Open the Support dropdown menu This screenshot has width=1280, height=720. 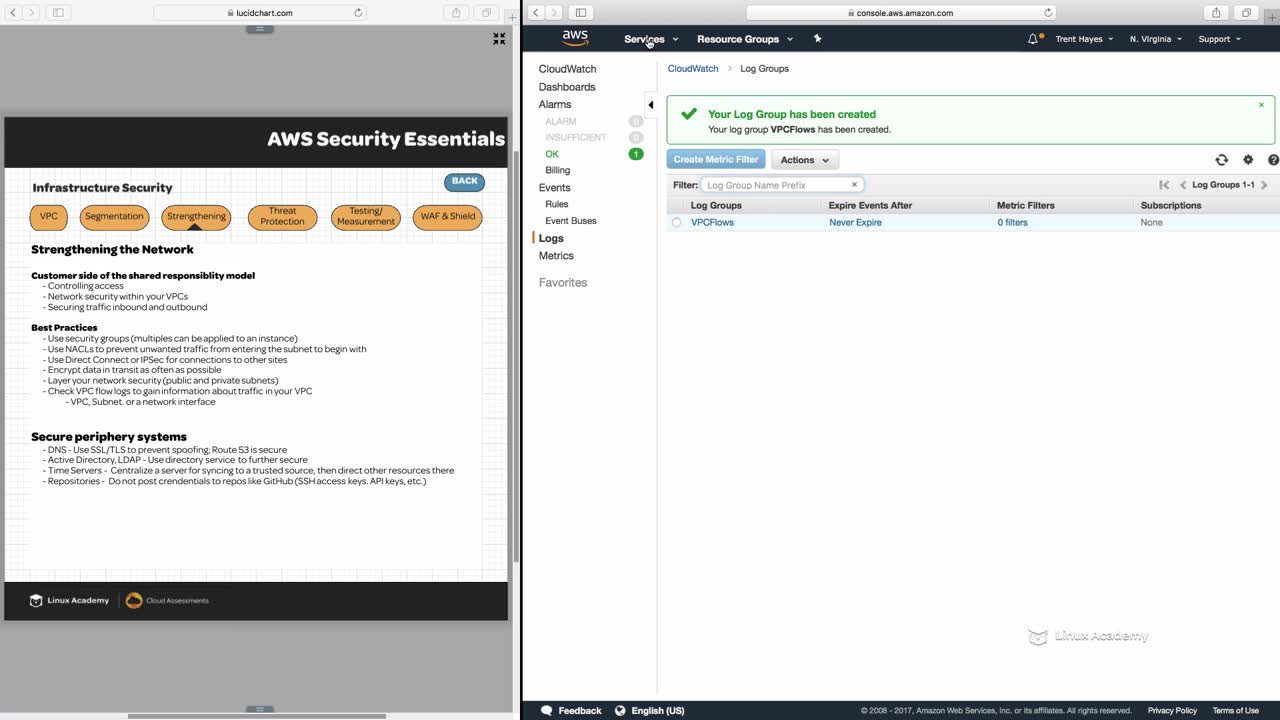[x=1219, y=39]
